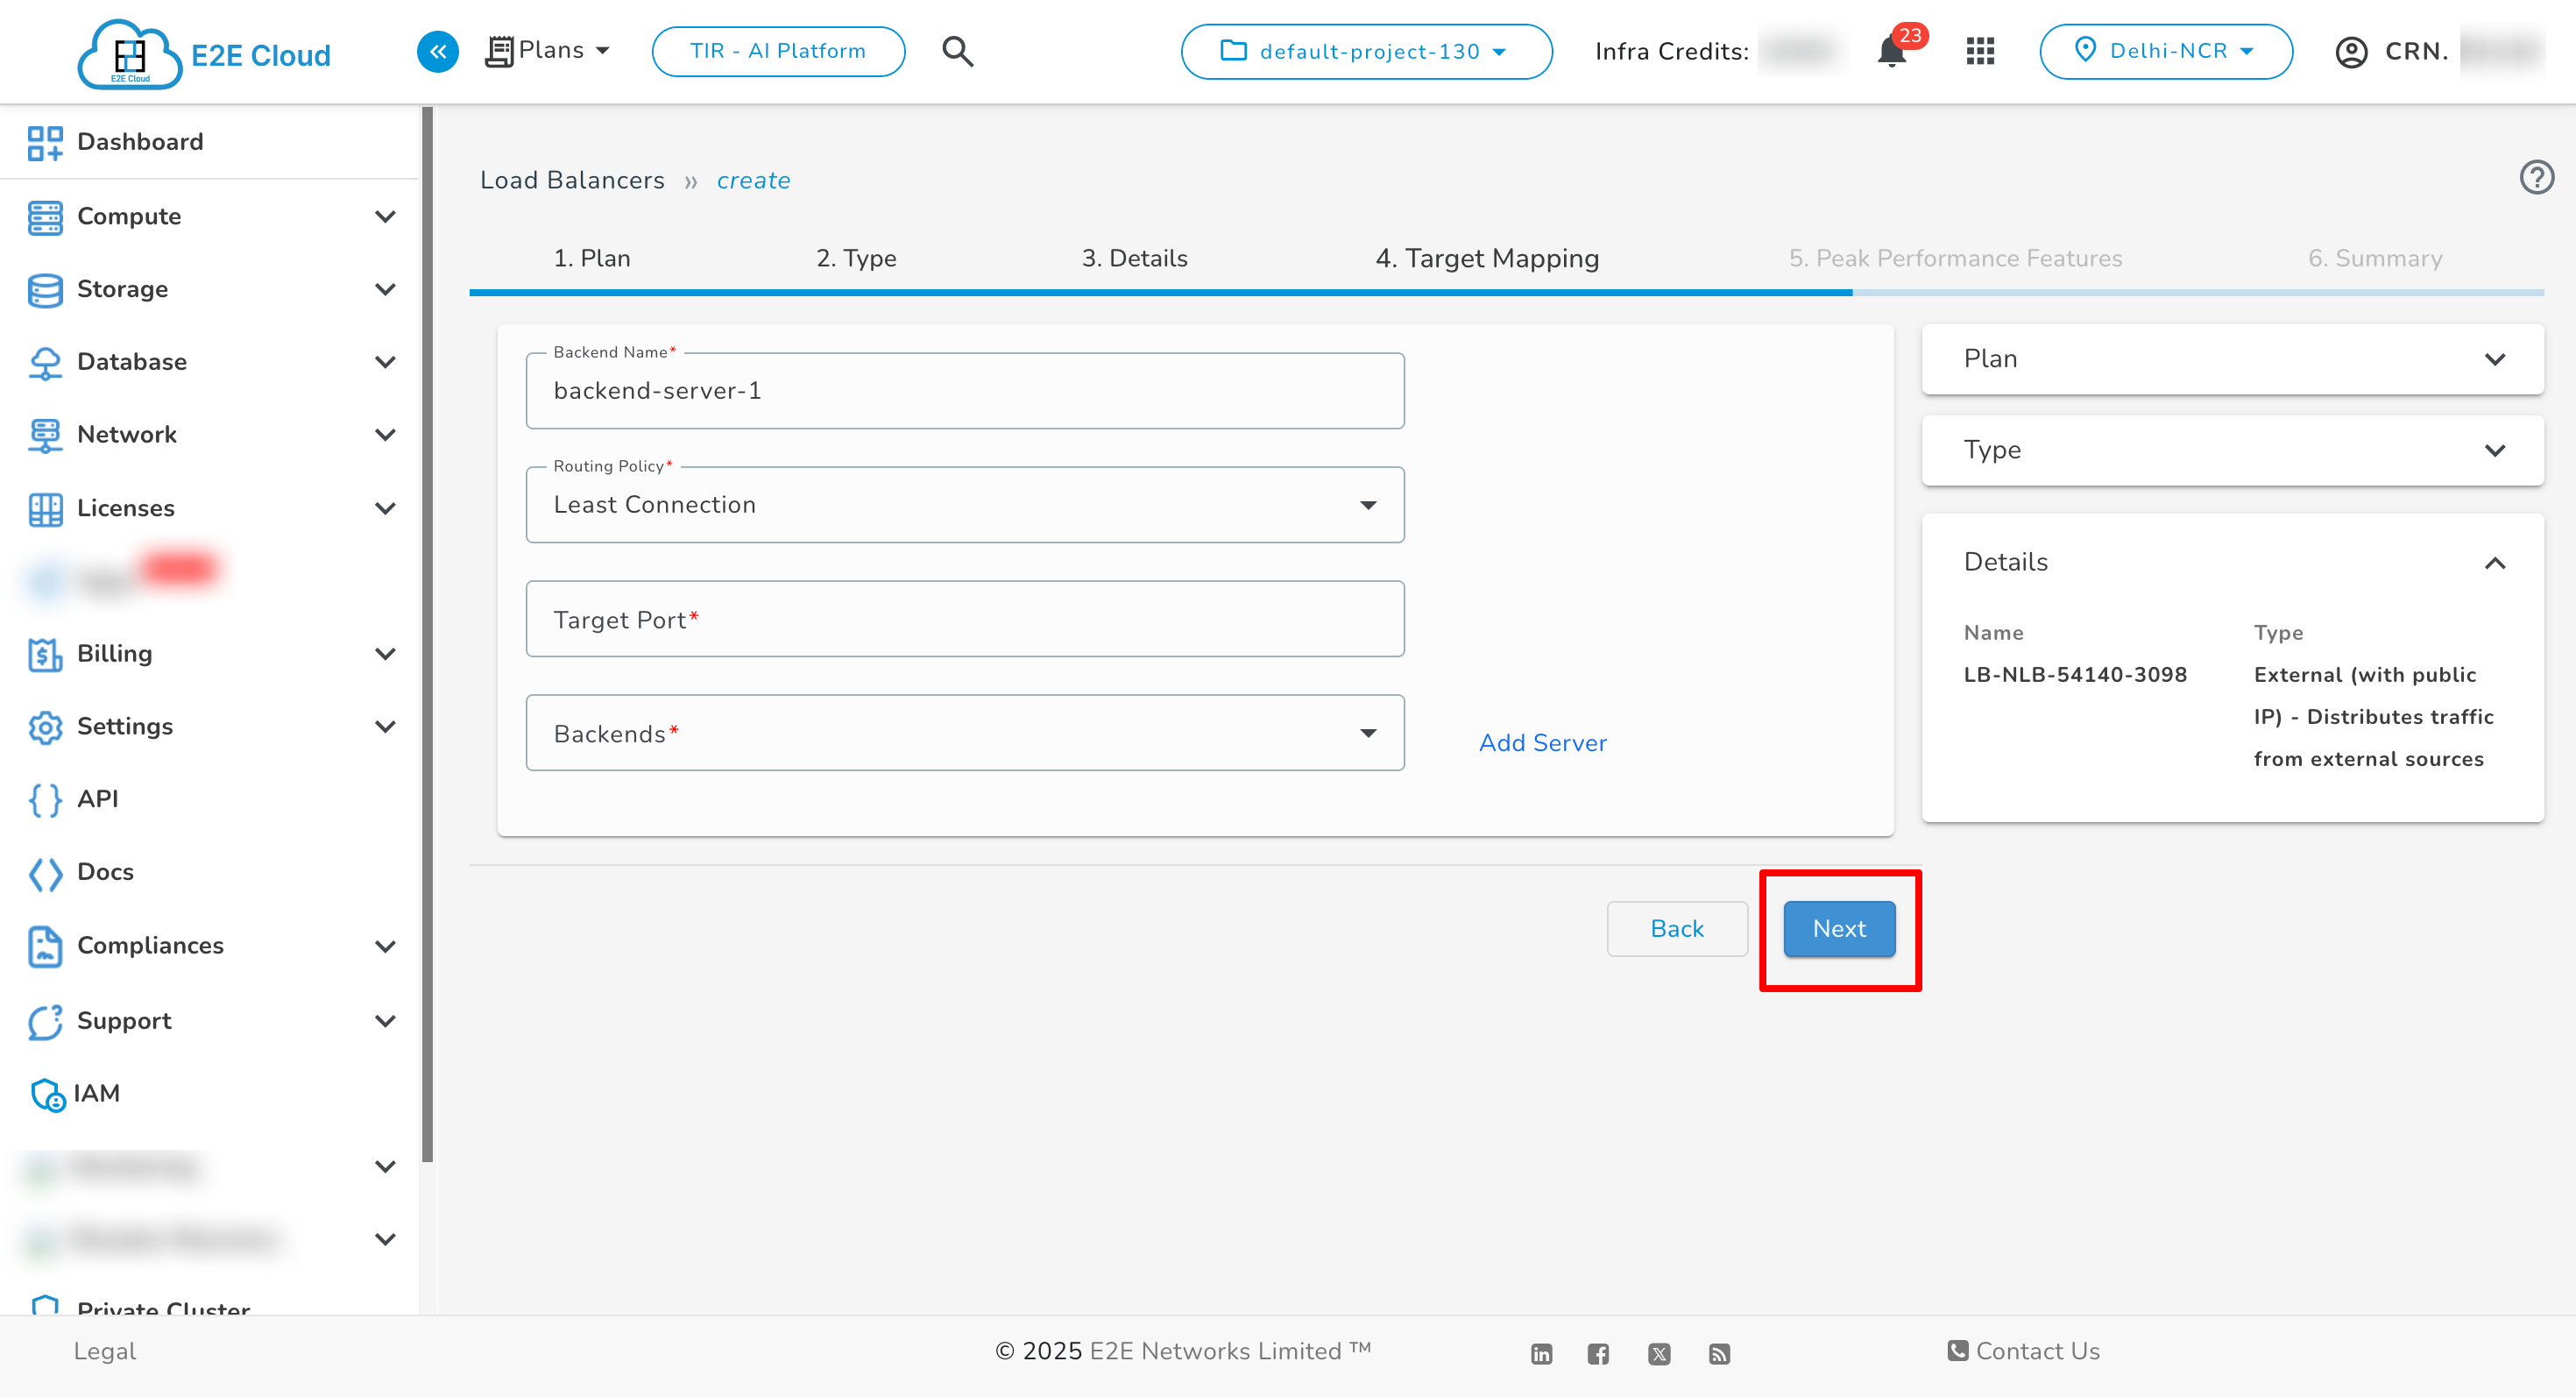2576x1397 pixels.
Task: Open the Routing Policy dropdown
Action: pyautogui.click(x=964, y=505)
